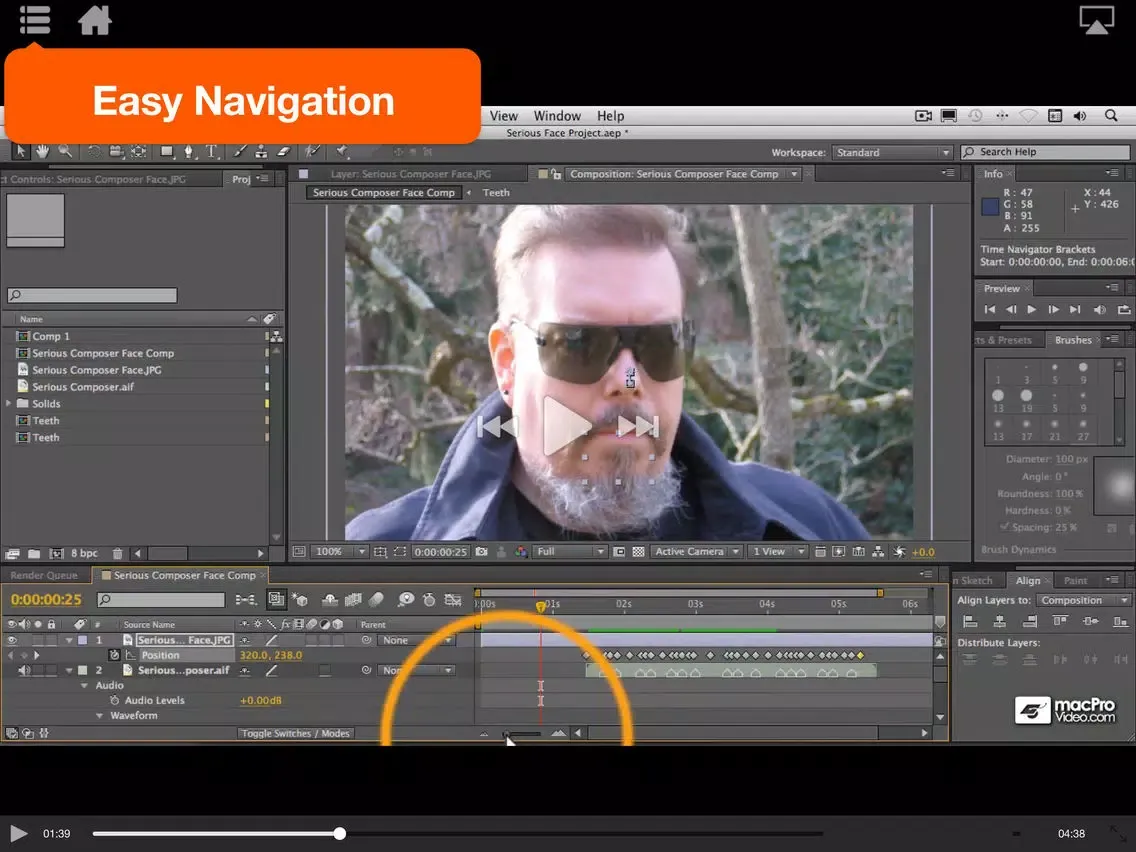Open Composition Mini-Flowchart in timeline

245,600
